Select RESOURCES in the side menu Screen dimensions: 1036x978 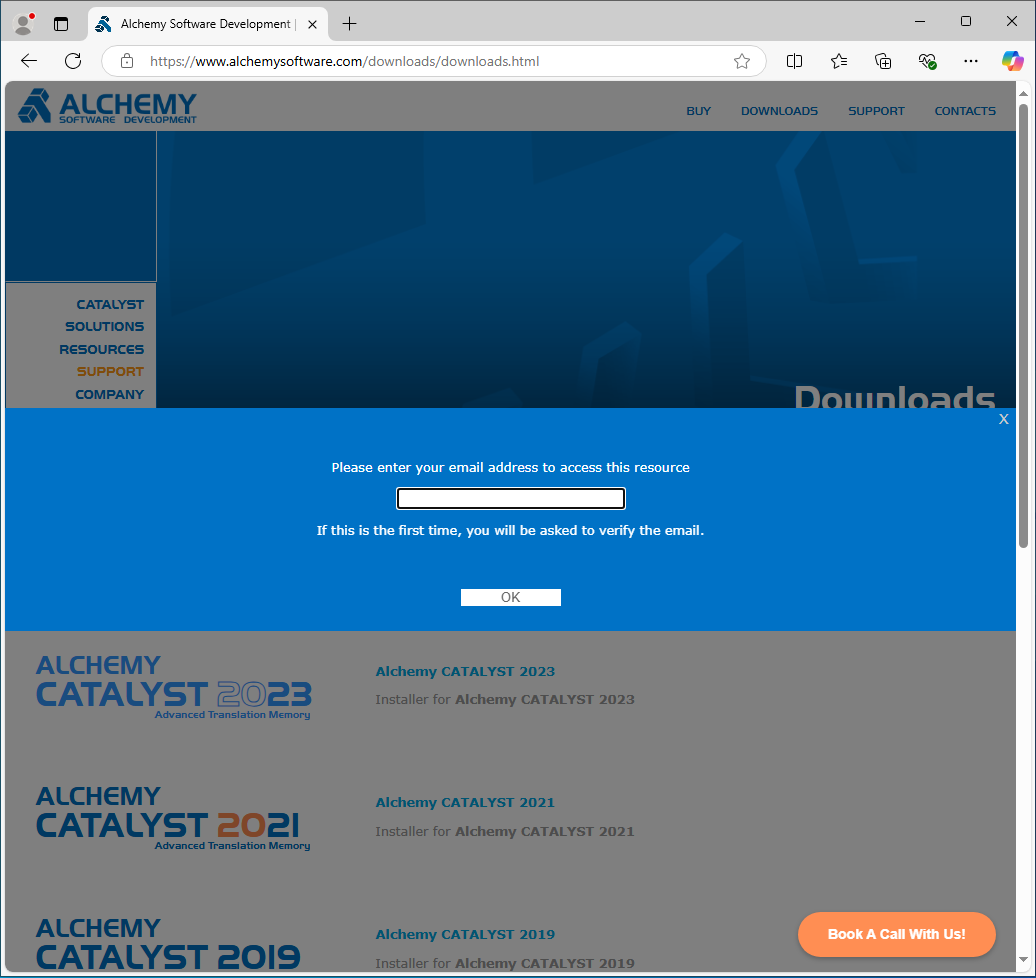(x=102, y=350)
